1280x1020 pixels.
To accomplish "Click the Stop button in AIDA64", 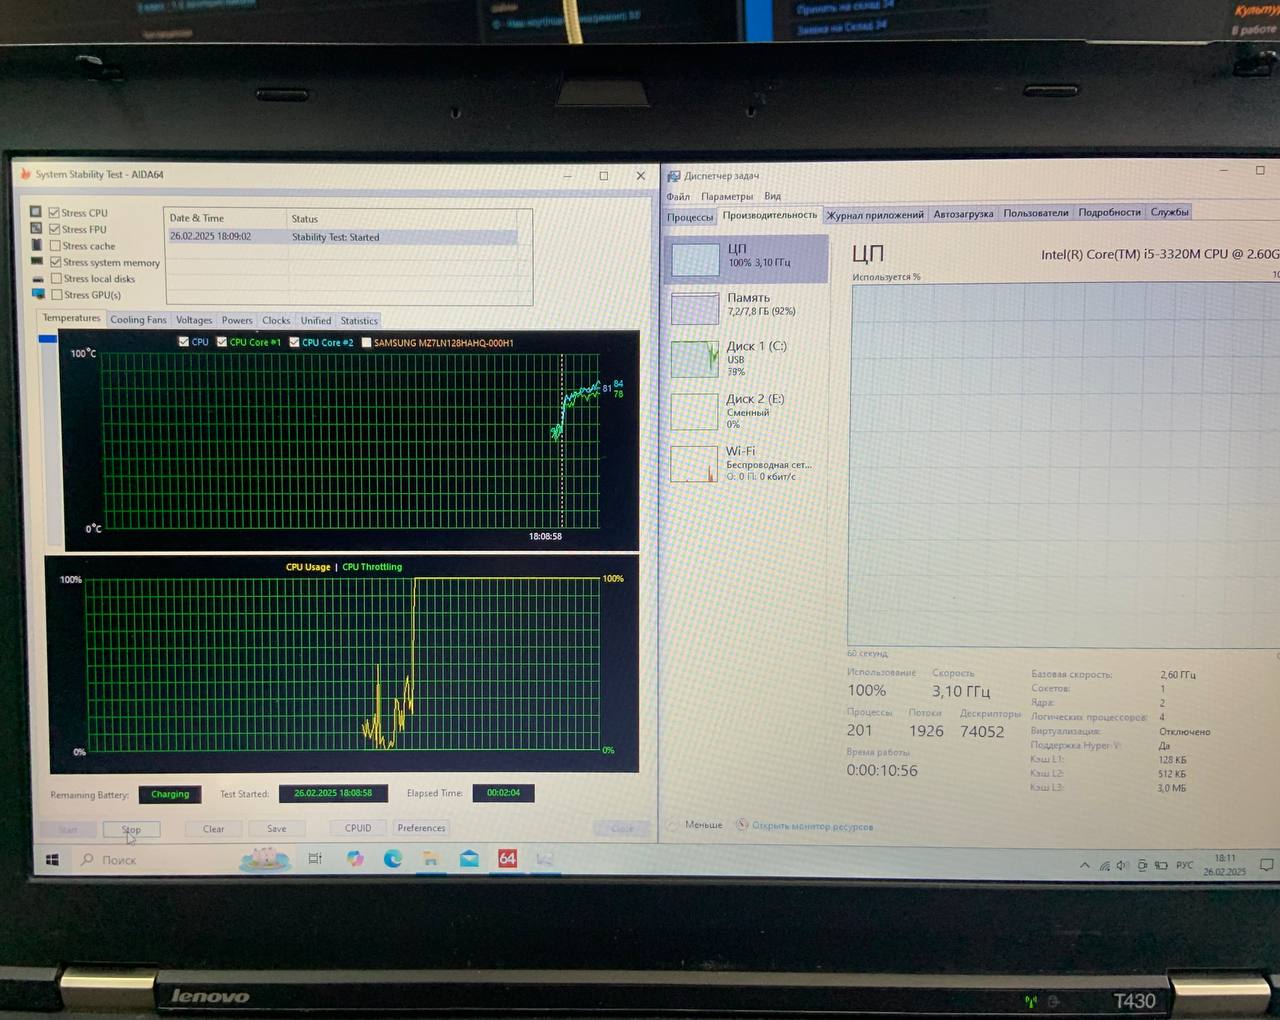I will [x=131, y=829].
